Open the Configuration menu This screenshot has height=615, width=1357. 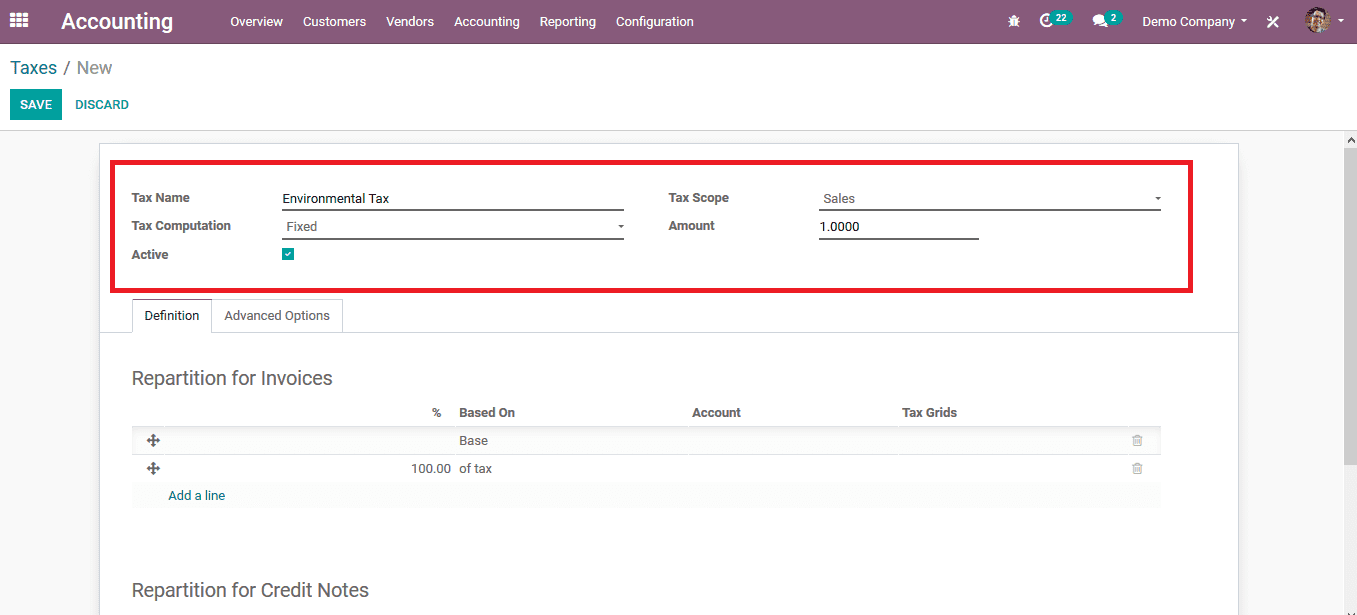click(x=655, y=21)
